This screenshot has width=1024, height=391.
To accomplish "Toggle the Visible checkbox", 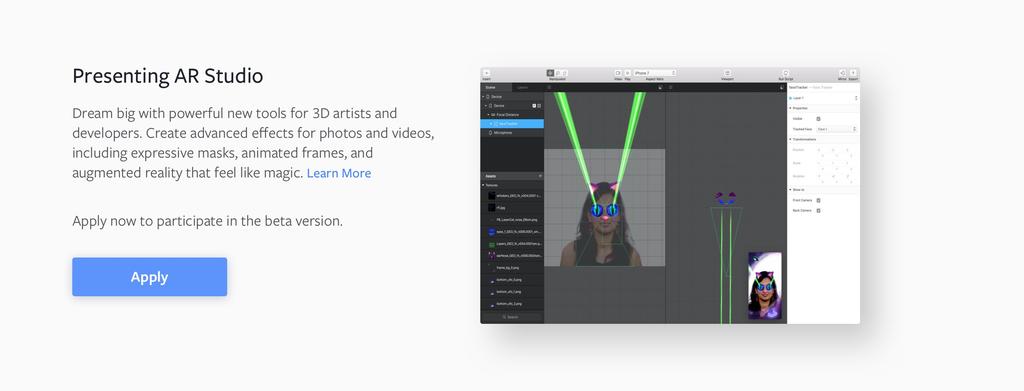I will pyautogui.click(x=818, y=119).
